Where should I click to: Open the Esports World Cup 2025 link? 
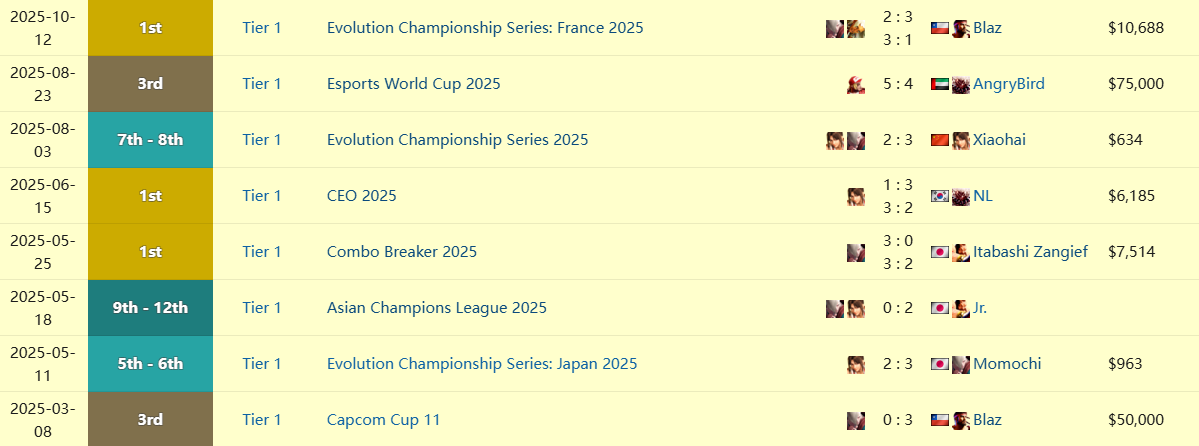[x=413, y=84]
